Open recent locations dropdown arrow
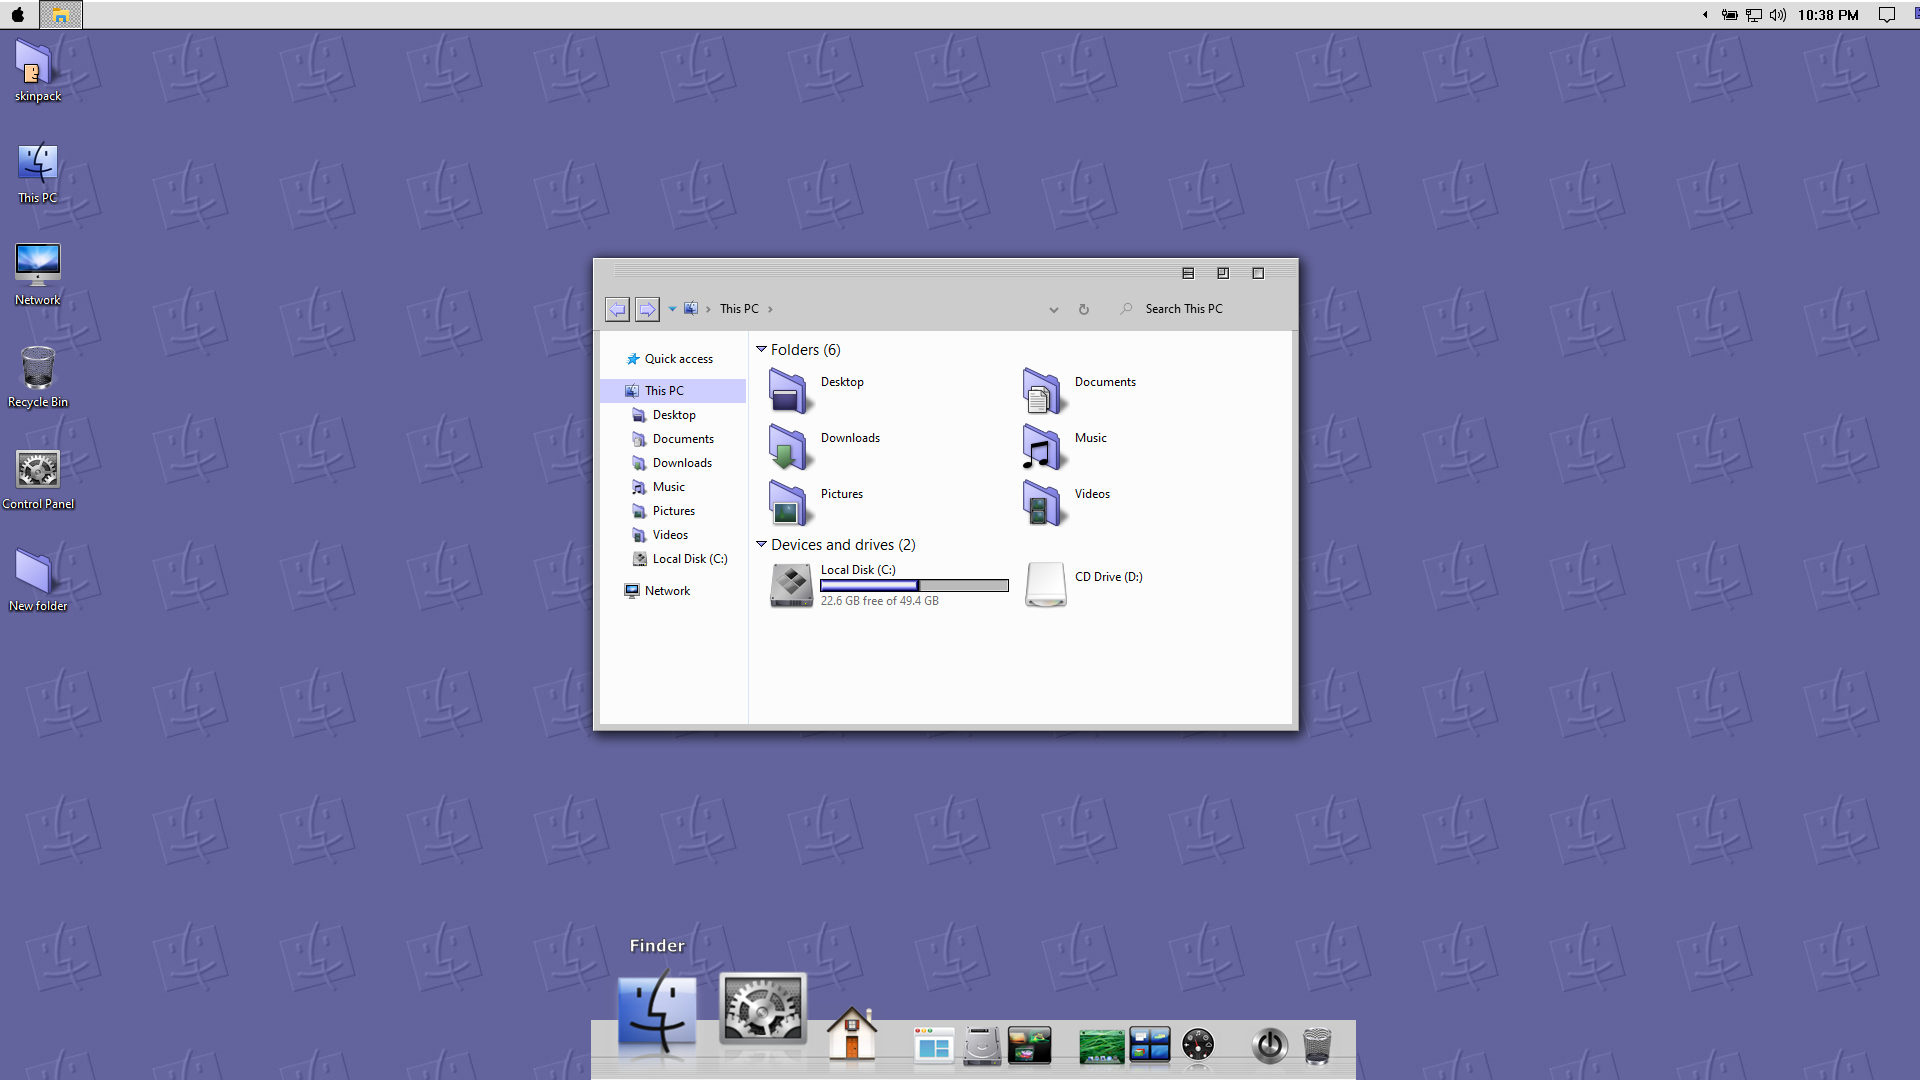The height and width of the screenshot is (1080, 1920). coord(672,309)
